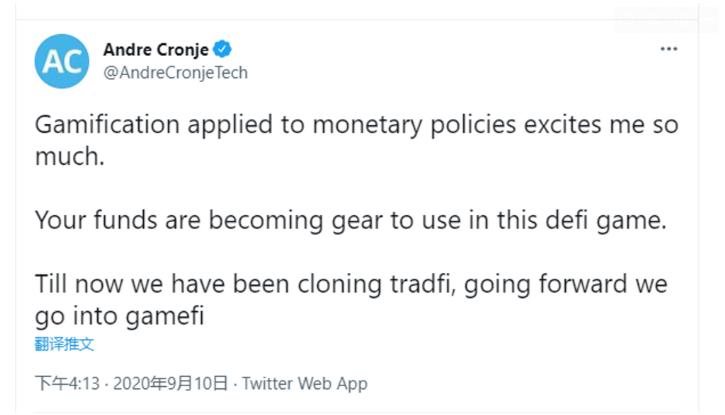Click the blue AC profile avatar
The width and height of the screenshot is (725, 415).
click(x=62, y=60)
